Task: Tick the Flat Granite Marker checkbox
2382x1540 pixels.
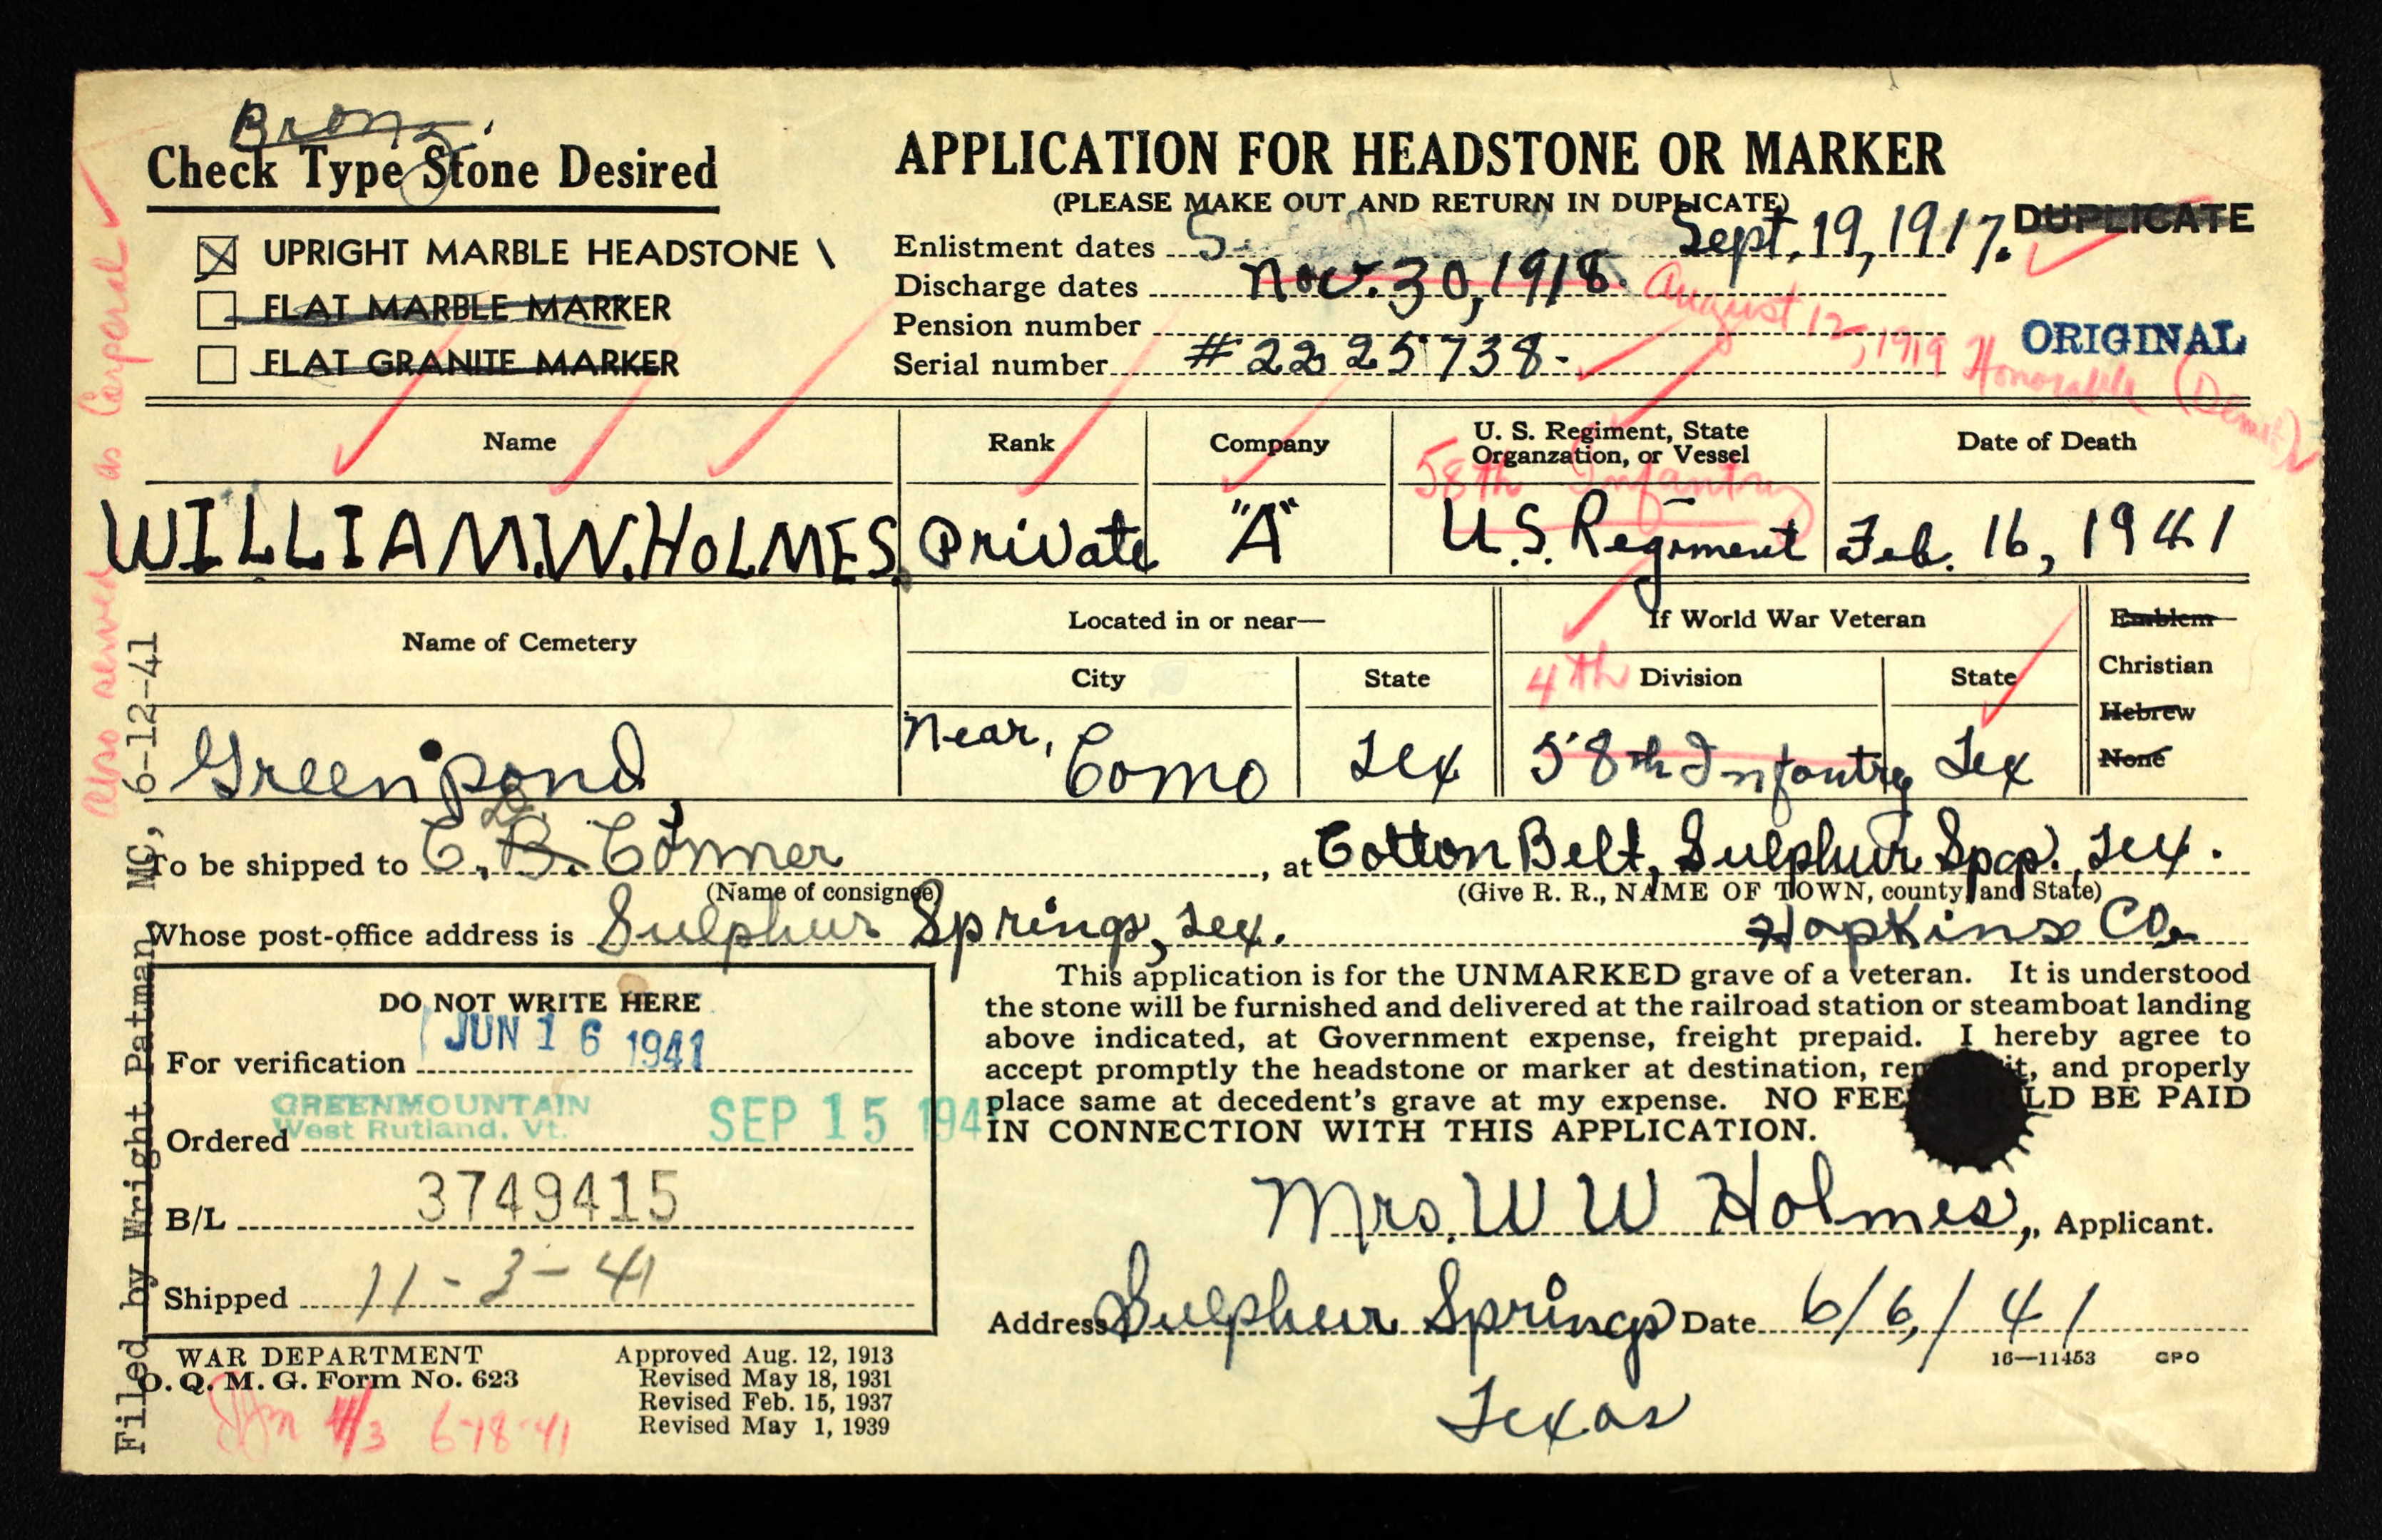Action: pos(216,364)
